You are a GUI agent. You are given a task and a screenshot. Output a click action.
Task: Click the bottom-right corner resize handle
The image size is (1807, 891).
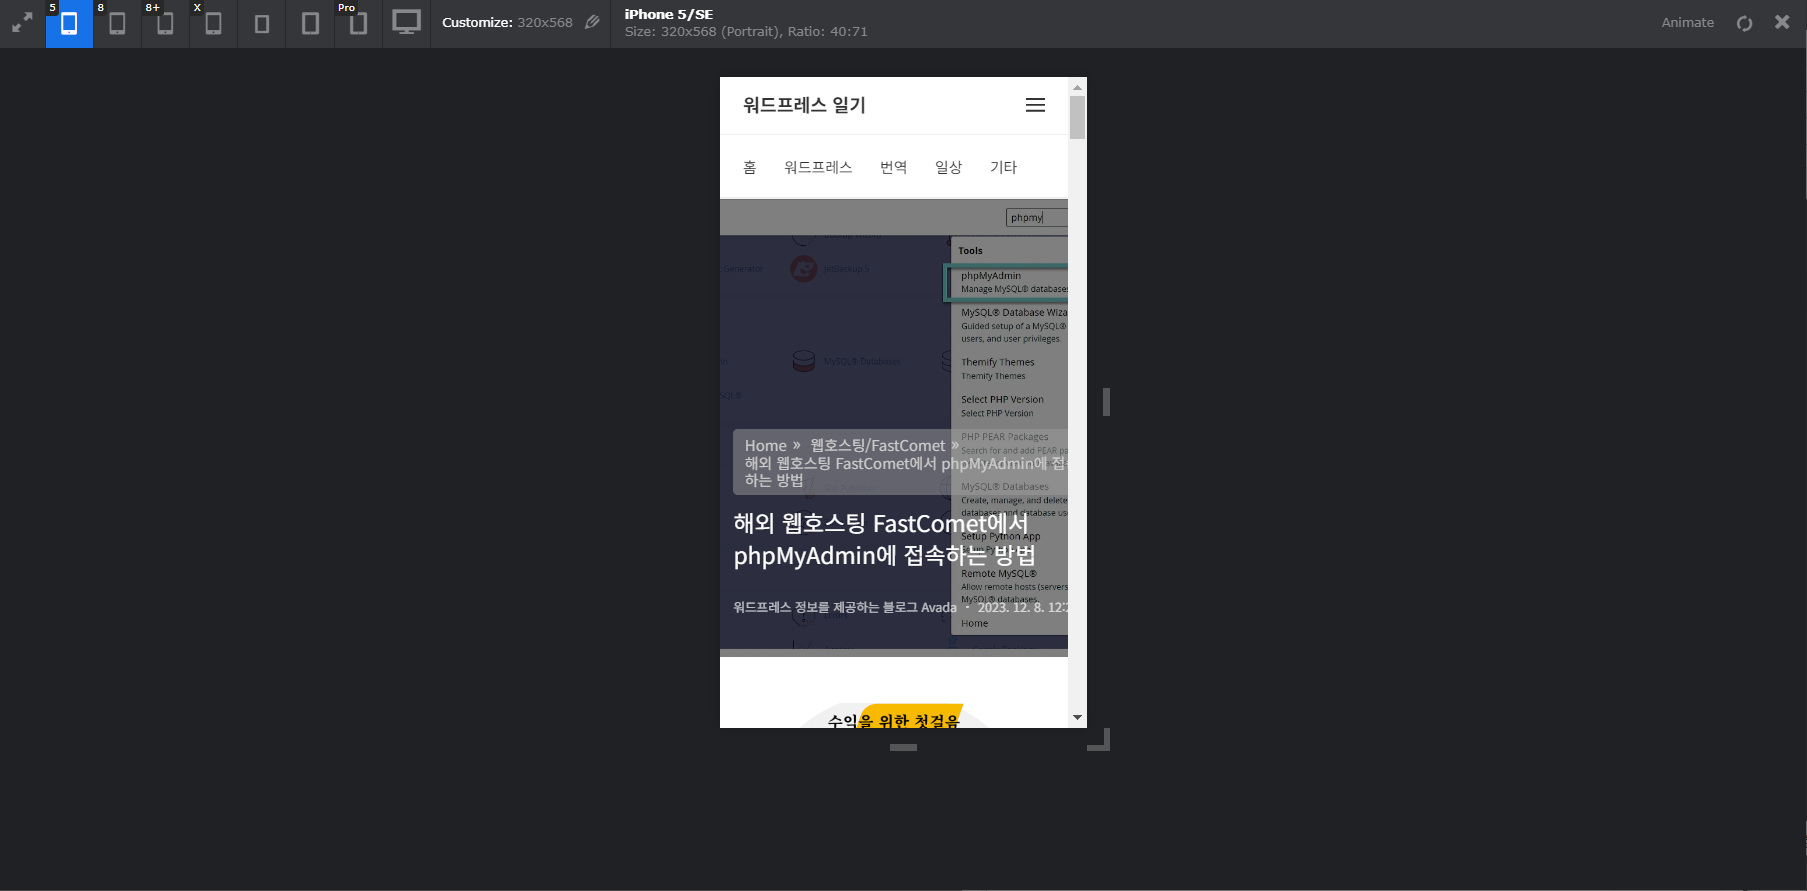point(1099,740)
